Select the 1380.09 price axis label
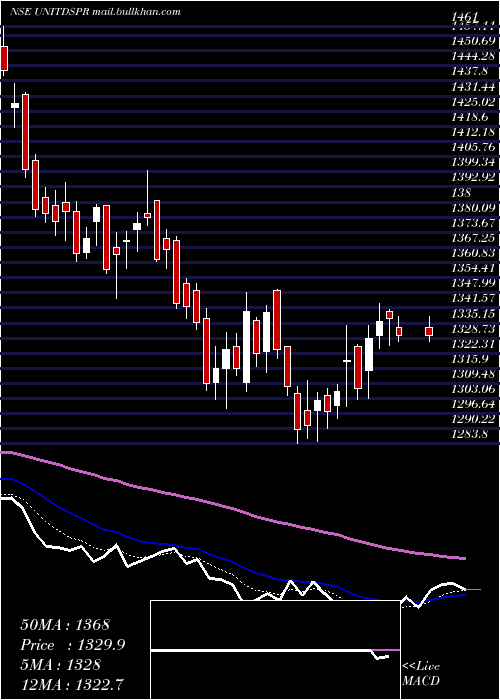 click(473, 208)
